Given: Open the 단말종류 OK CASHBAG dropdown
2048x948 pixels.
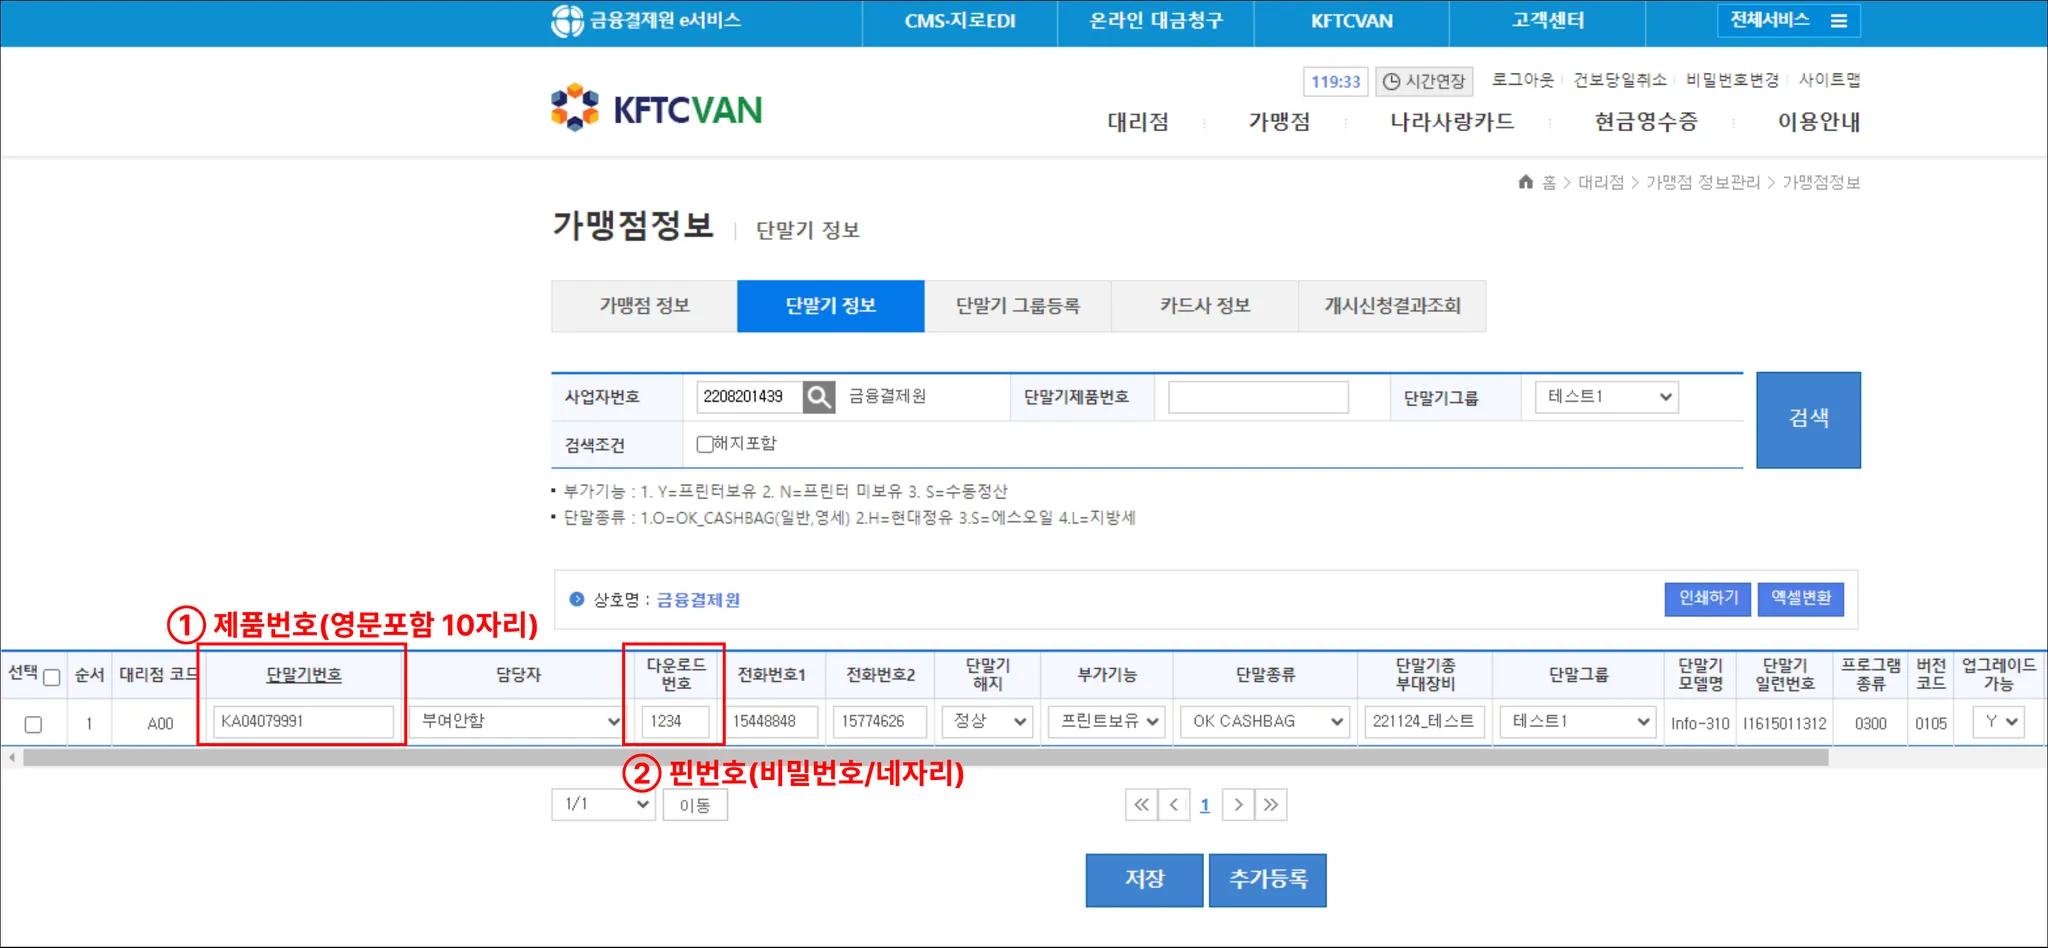Looking at the screenshot, I should 1265,721.
